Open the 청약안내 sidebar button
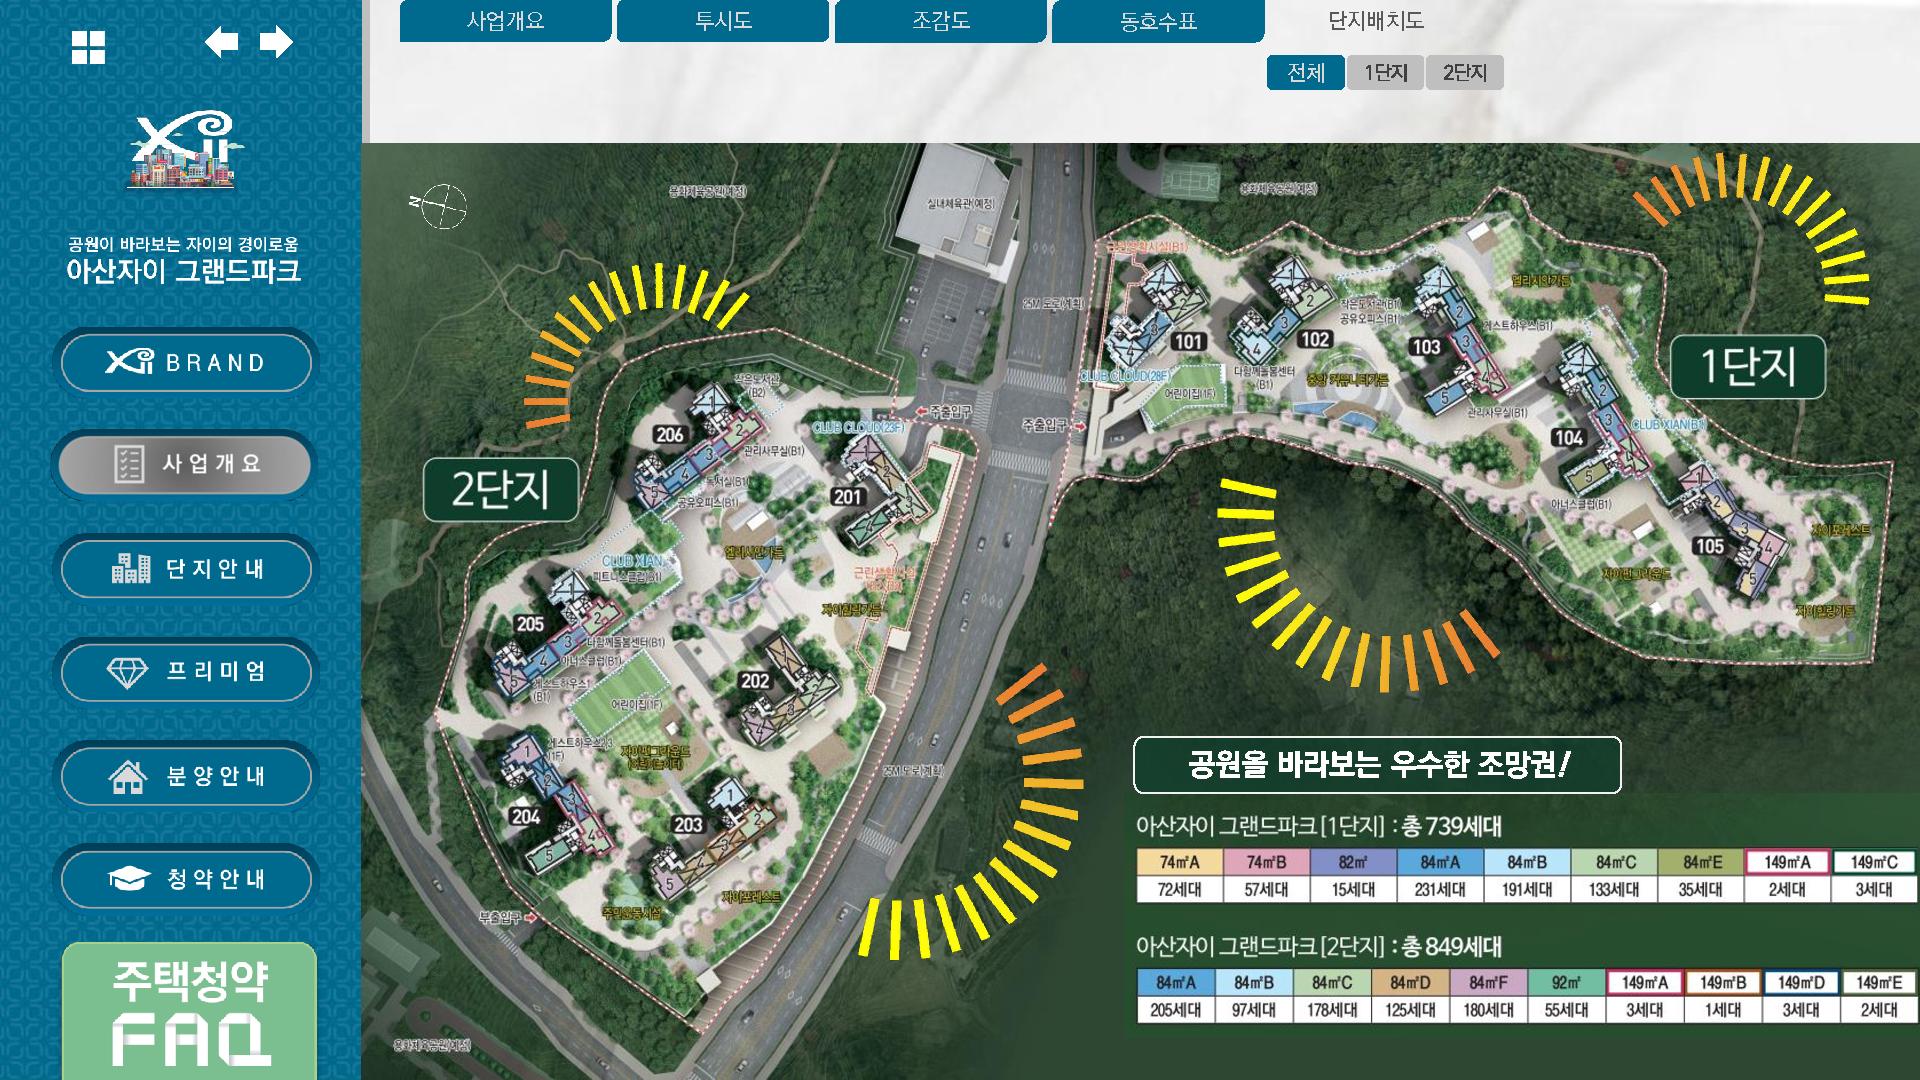The image size is (1920, 1080). tap(186, 879)
